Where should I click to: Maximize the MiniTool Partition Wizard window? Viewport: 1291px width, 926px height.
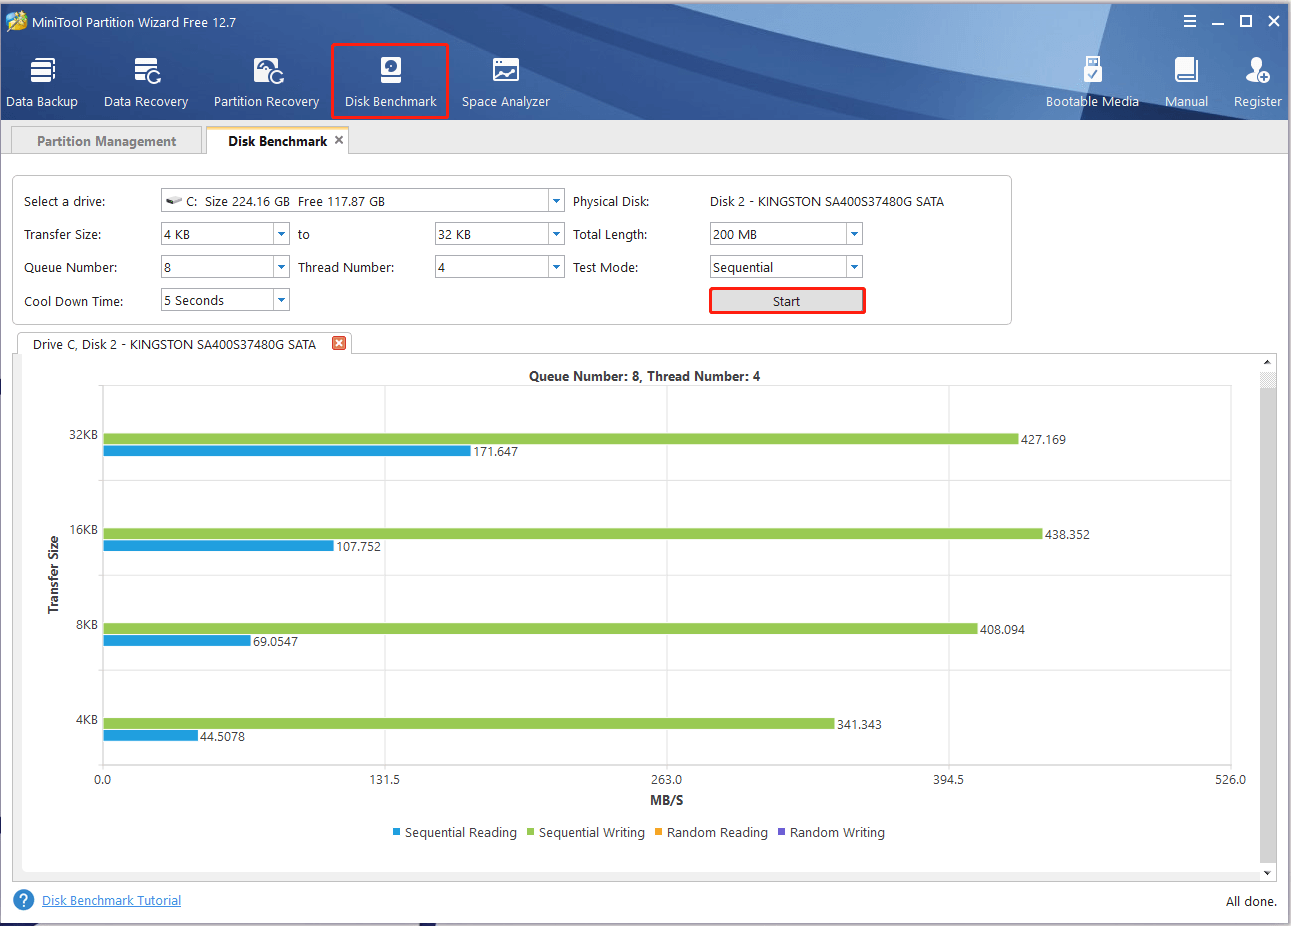click(1246, 21)
